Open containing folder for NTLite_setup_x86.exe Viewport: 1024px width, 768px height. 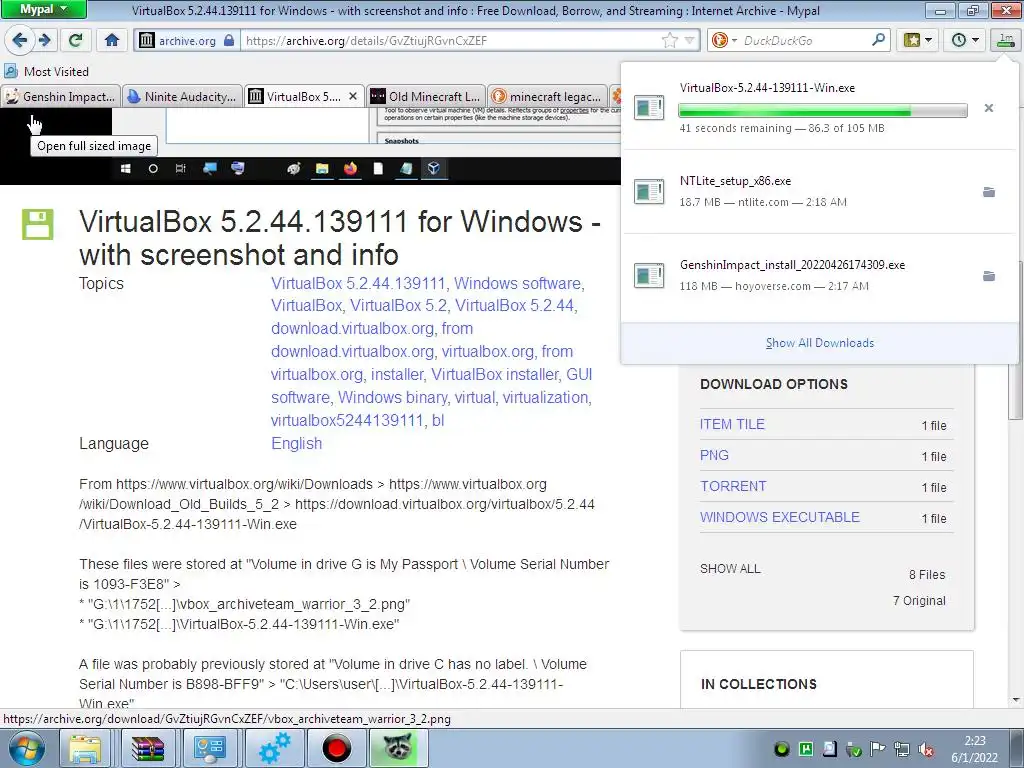pos(989,192)
